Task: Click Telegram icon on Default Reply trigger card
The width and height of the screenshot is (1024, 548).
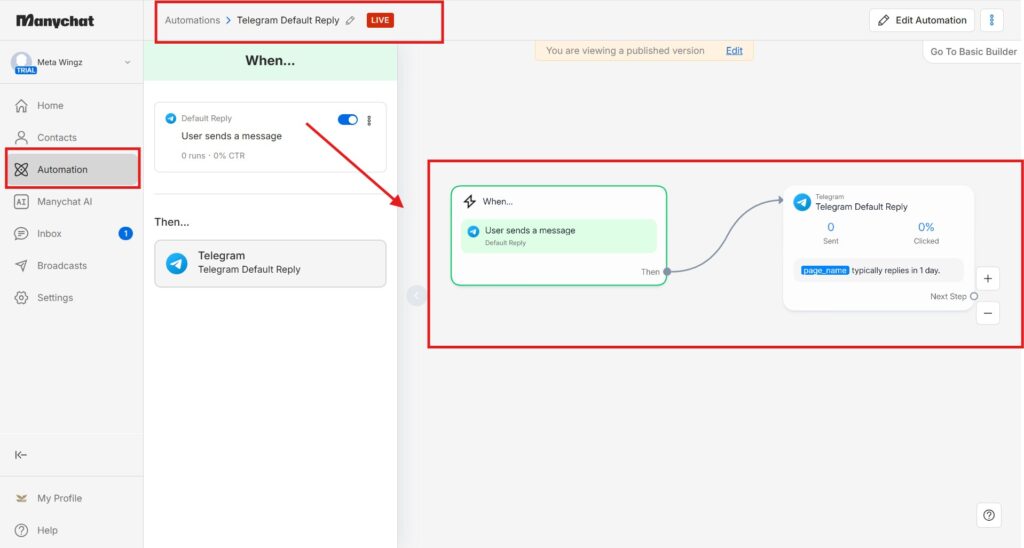Action: click(x=170, y=118)
